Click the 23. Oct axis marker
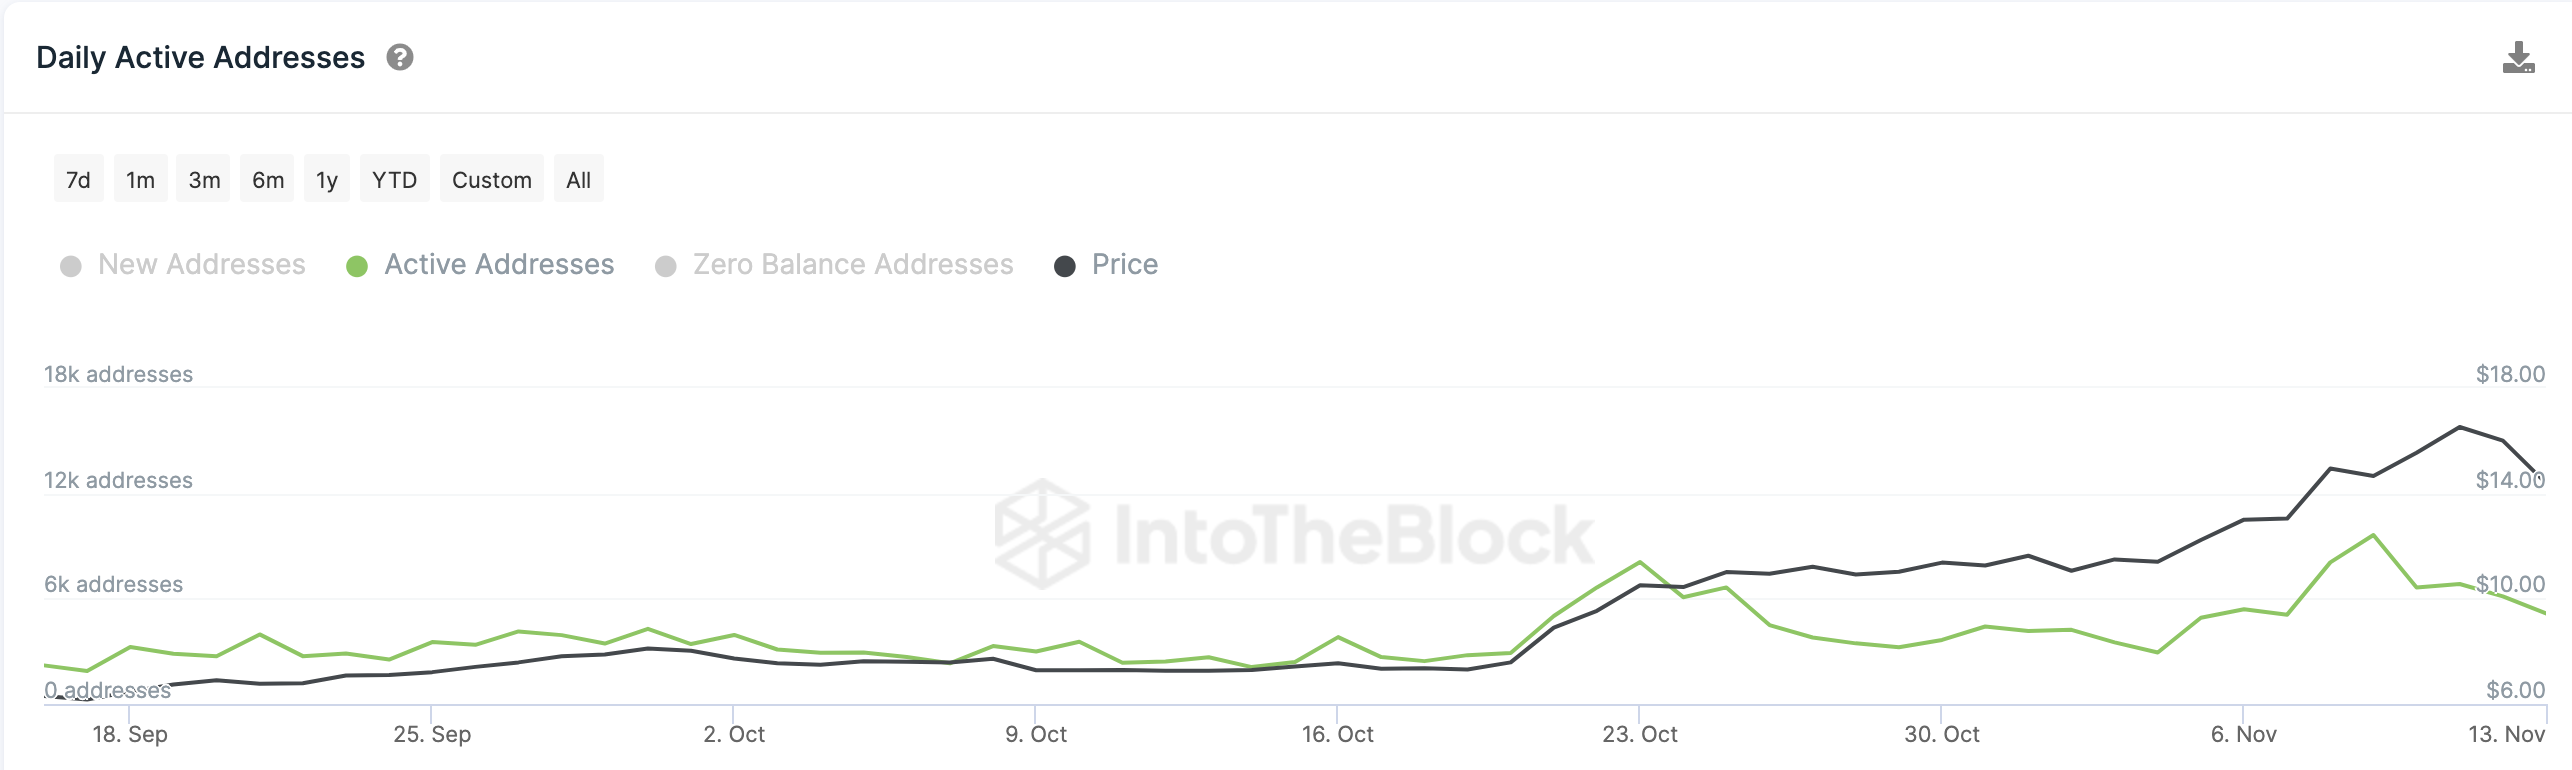 tap(1640, 735)
